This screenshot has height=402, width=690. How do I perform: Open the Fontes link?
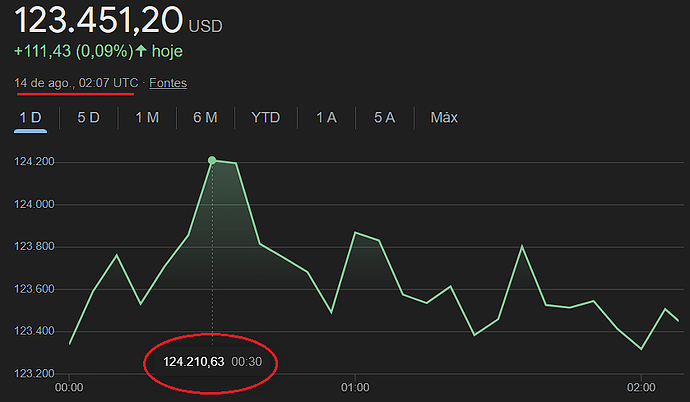point(168,83)
